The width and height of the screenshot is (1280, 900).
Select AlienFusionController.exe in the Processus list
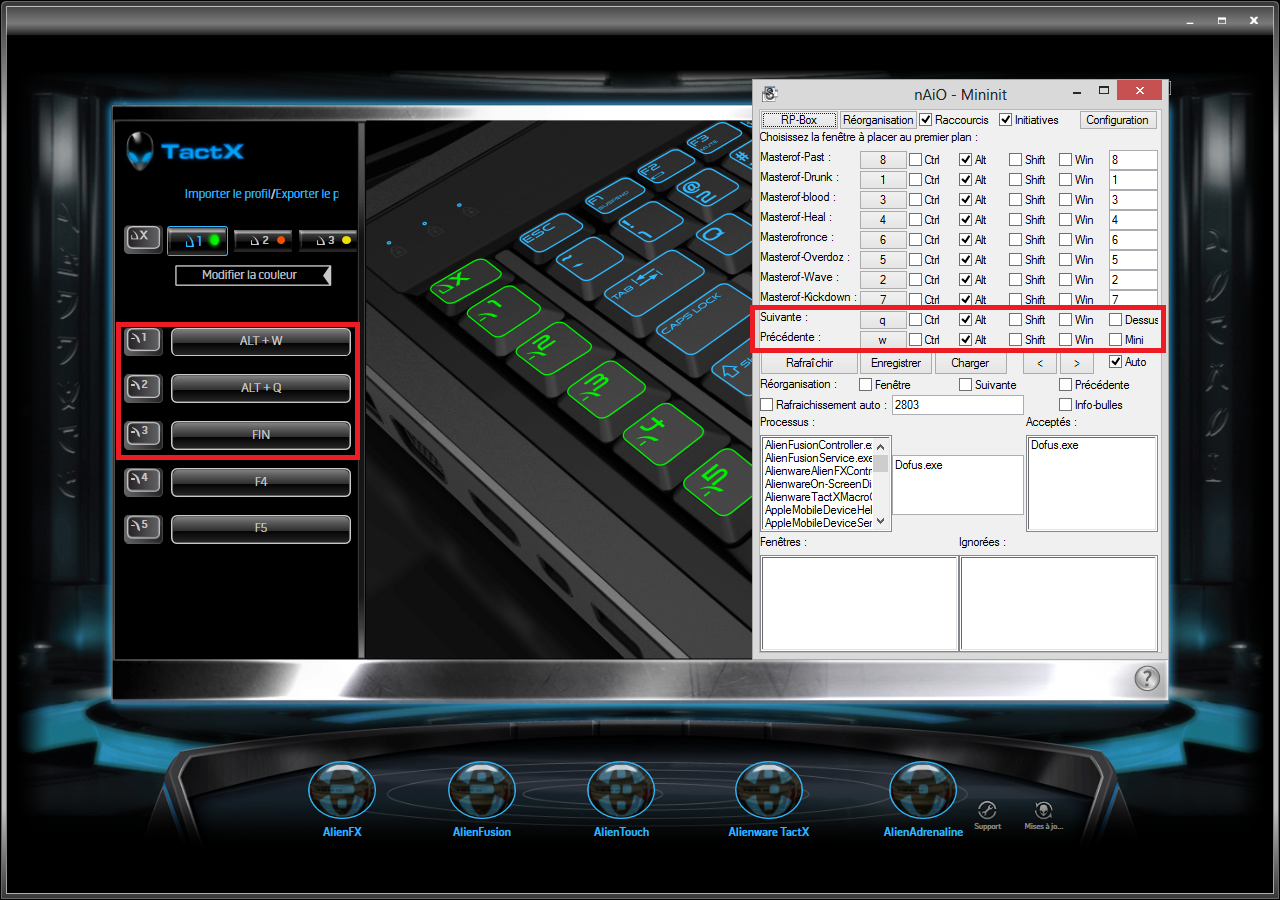pyautogui.click(x=818, y=445)
